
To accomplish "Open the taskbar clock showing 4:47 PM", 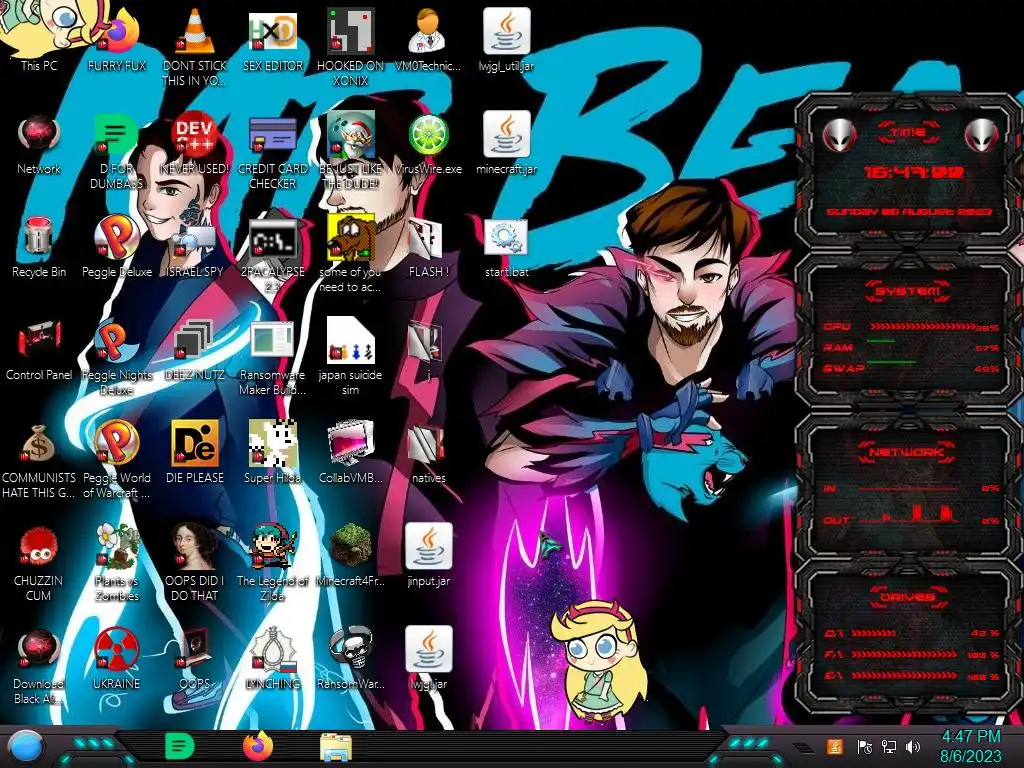I will click(x=970, y=746).
